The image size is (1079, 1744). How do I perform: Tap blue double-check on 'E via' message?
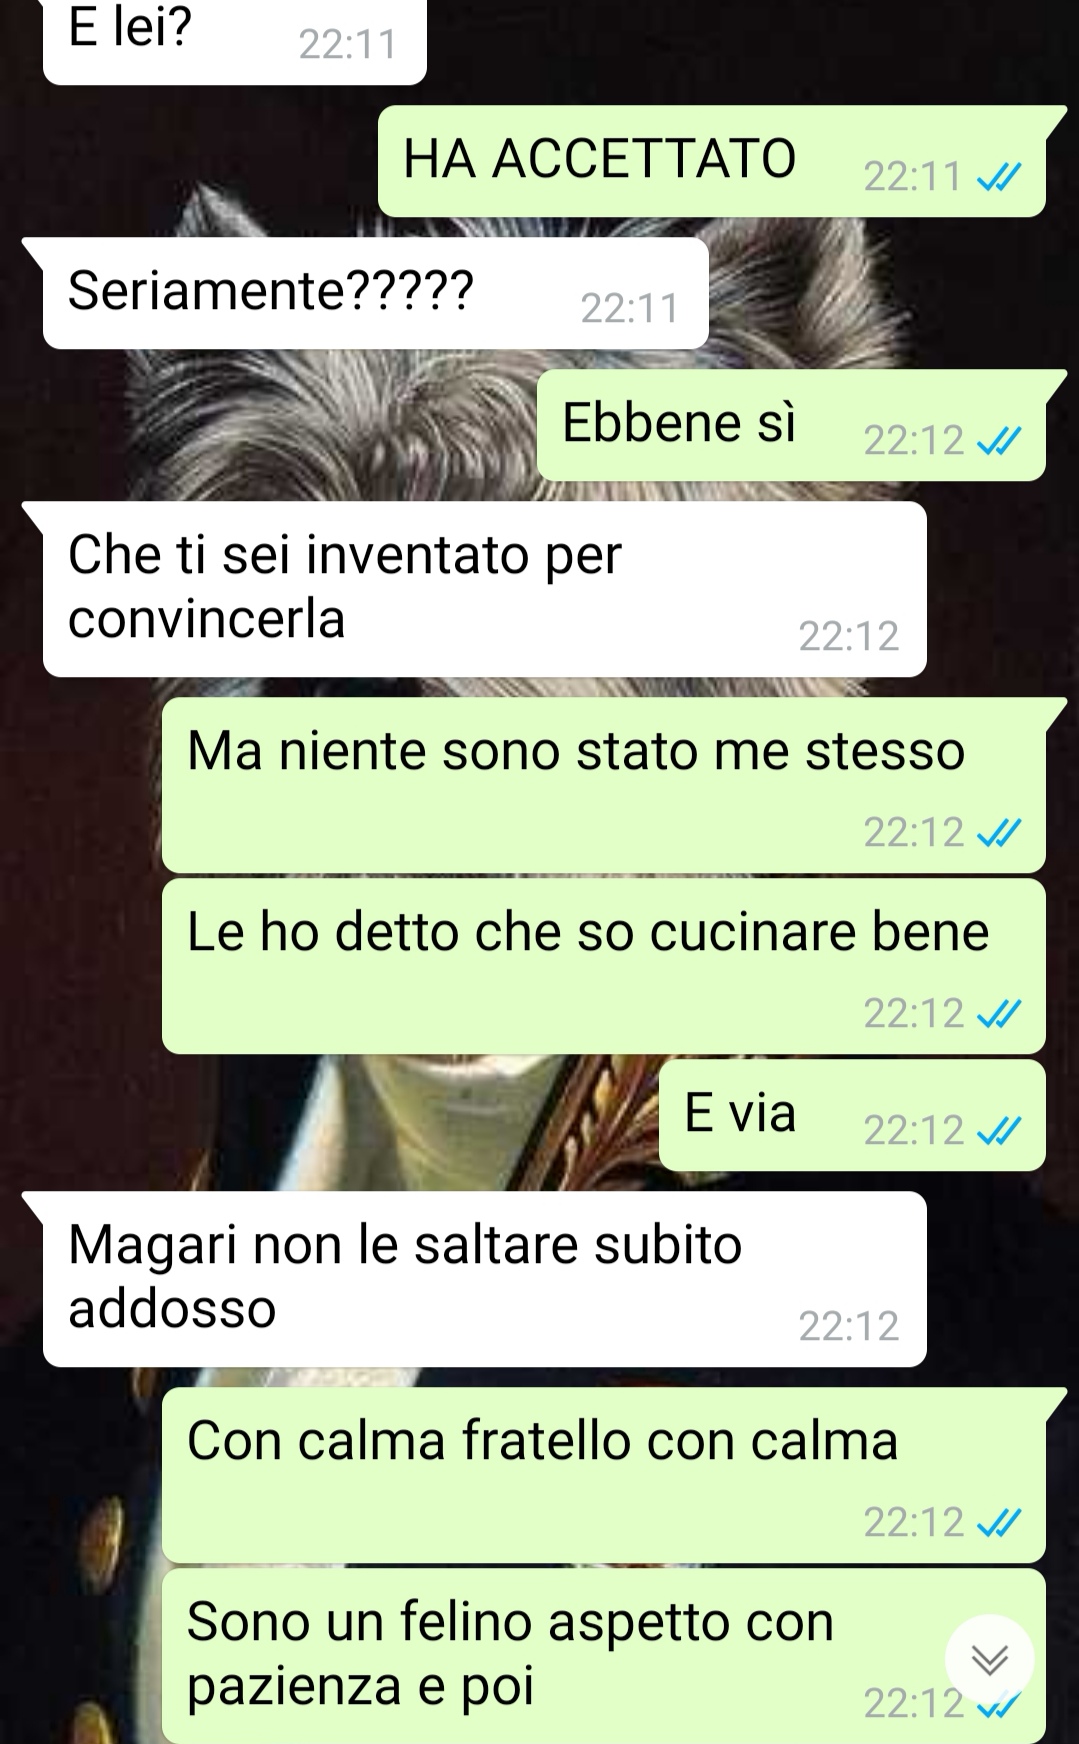(998, 1131)
